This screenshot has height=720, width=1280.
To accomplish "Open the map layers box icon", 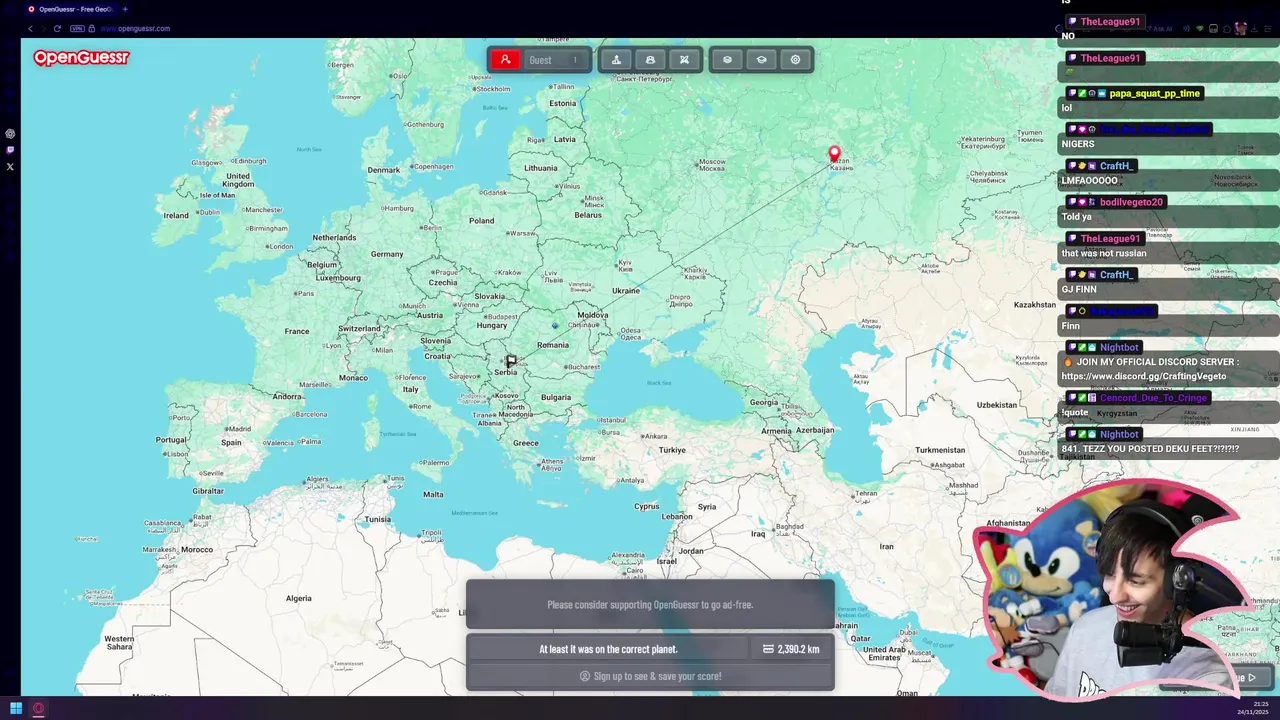I will point(727,60).
